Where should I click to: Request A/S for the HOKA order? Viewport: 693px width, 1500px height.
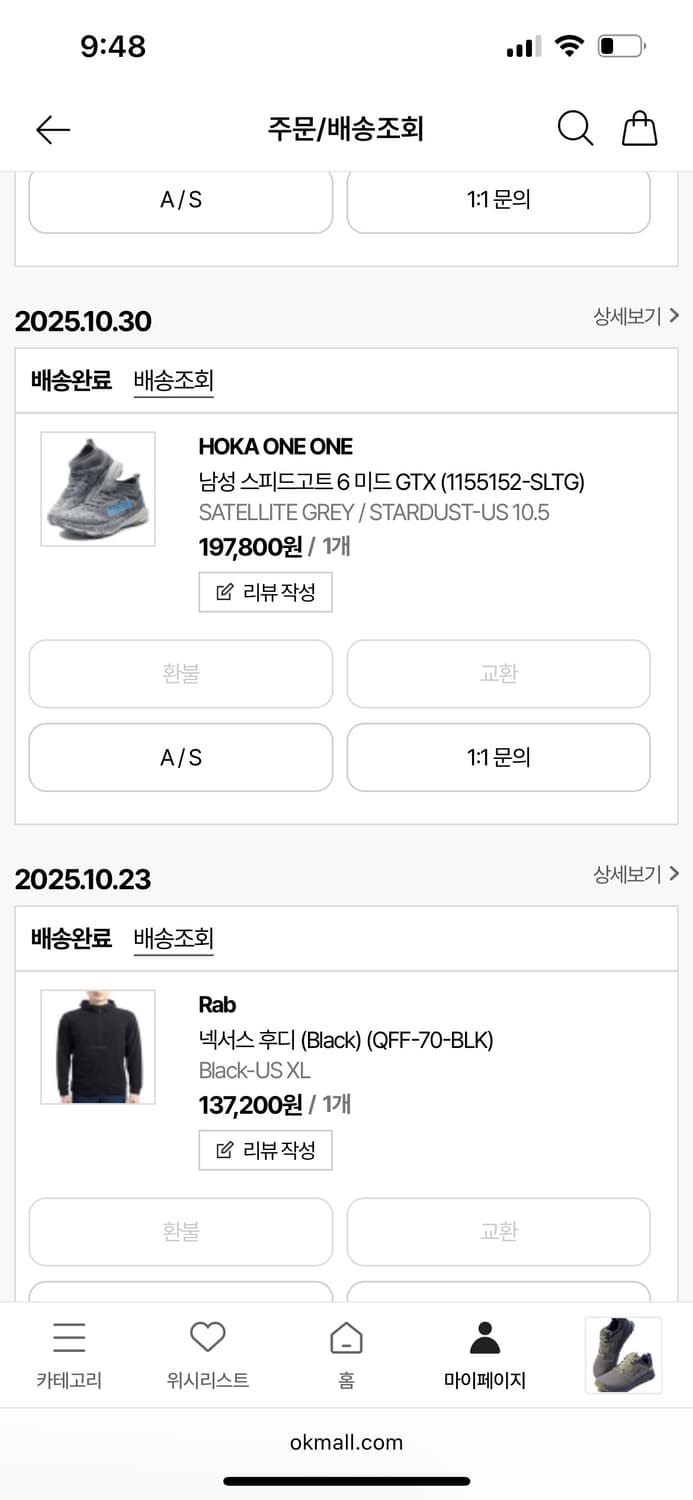click(x=180, y=757)
